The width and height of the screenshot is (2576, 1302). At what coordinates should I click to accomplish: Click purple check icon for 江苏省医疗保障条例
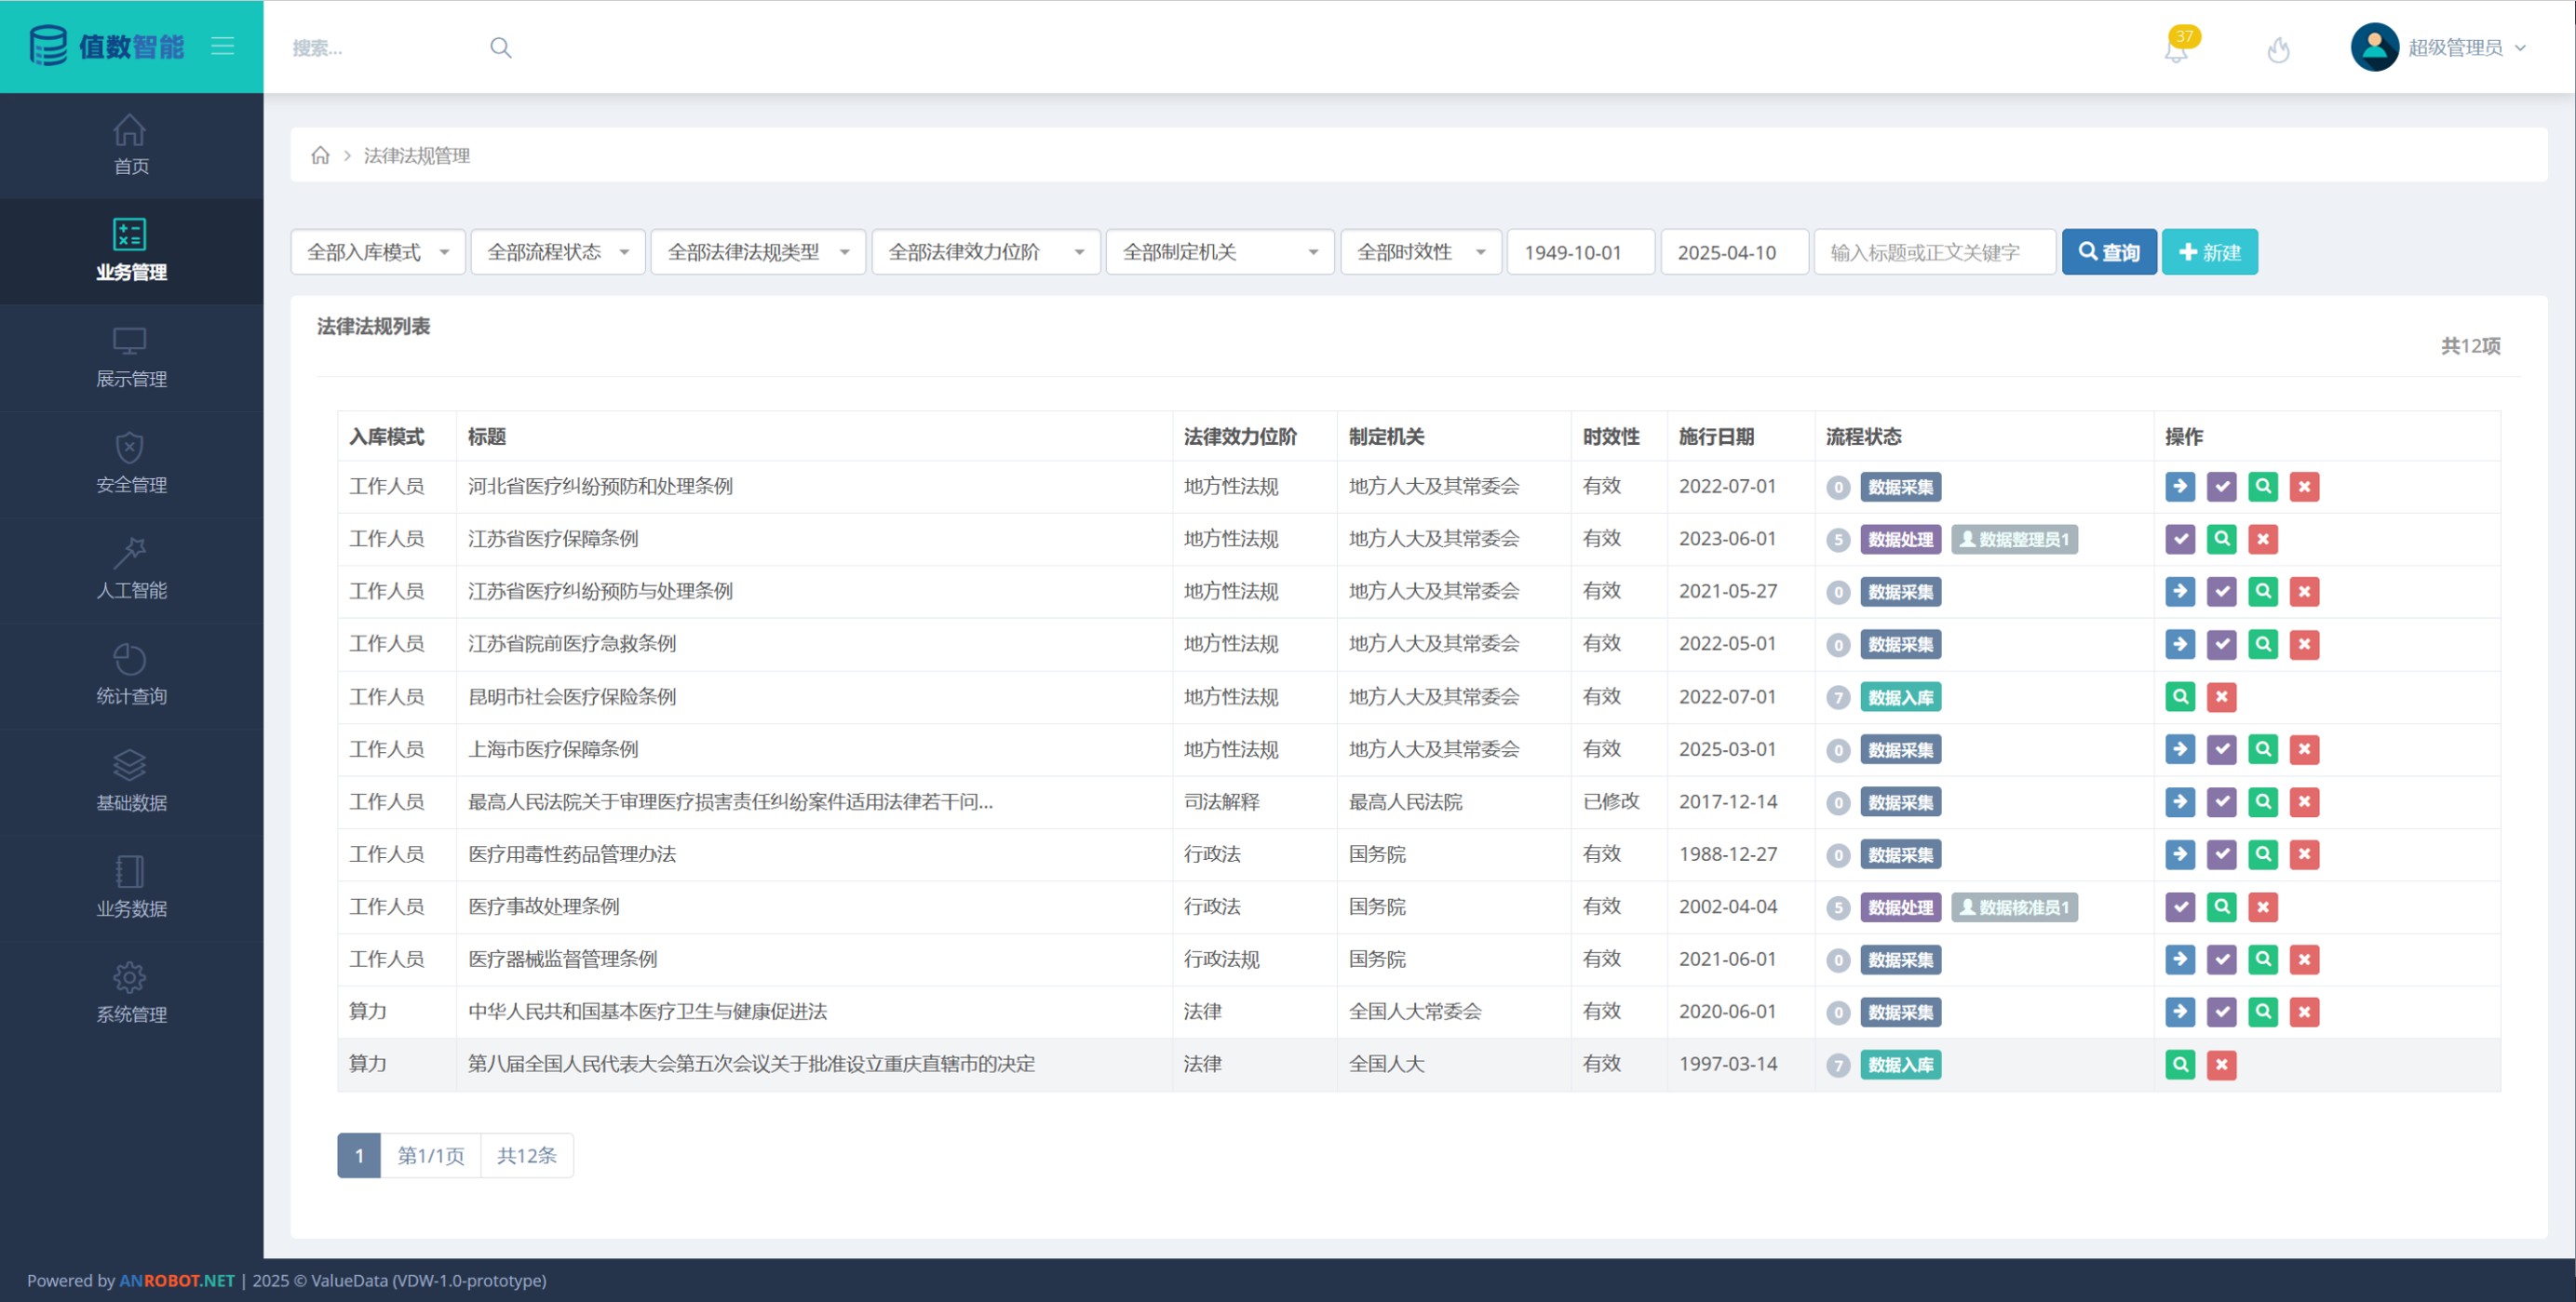tap(2180, 539)
